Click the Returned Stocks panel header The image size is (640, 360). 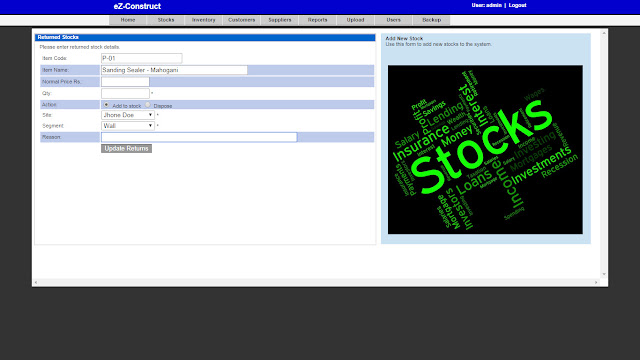click(205, 37)
